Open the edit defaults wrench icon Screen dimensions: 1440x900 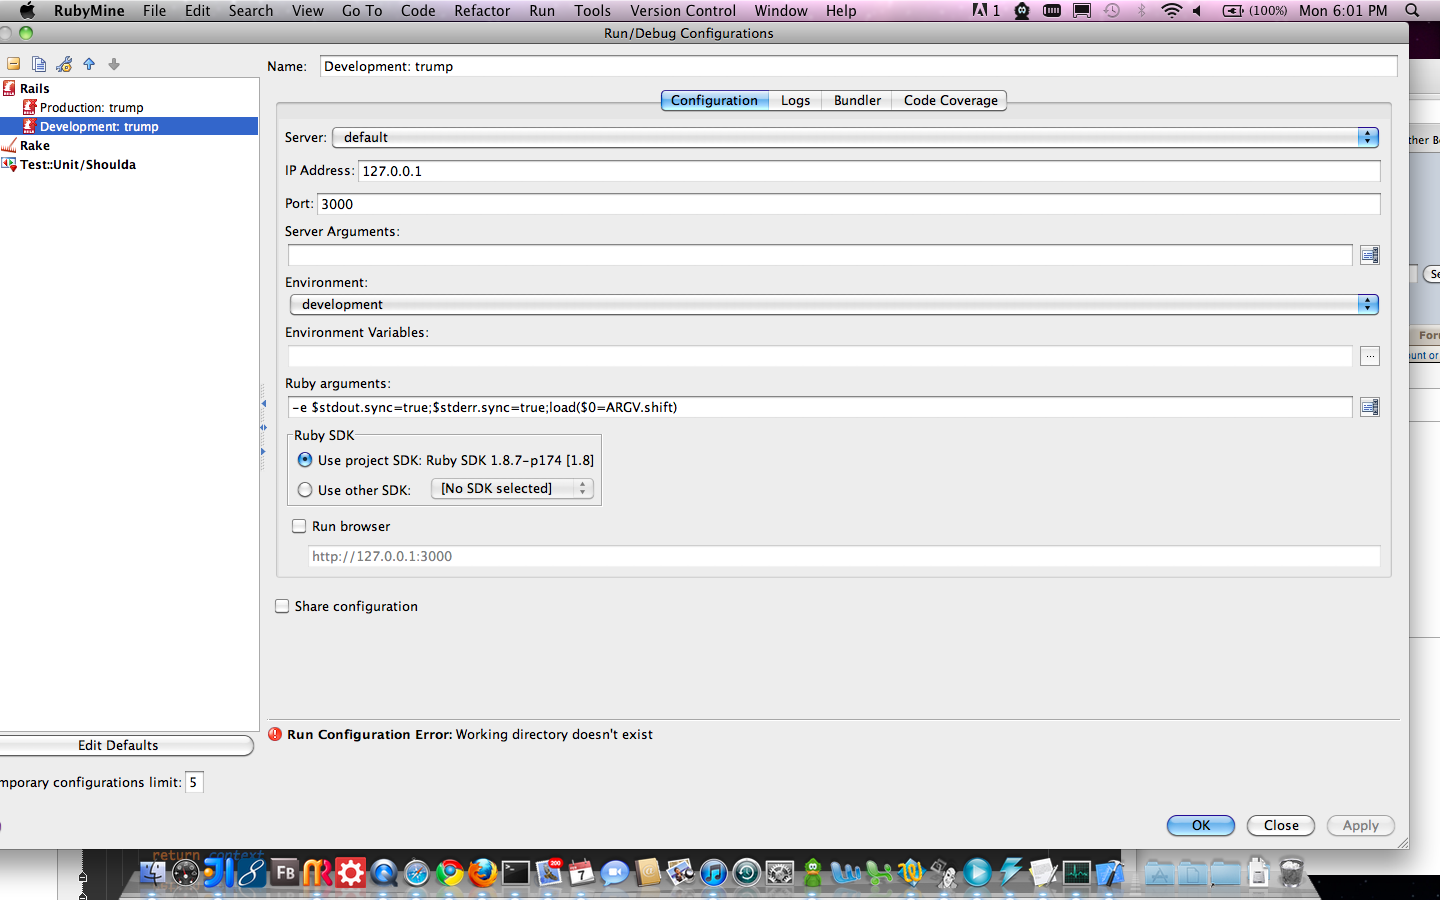tap(64, 64)
